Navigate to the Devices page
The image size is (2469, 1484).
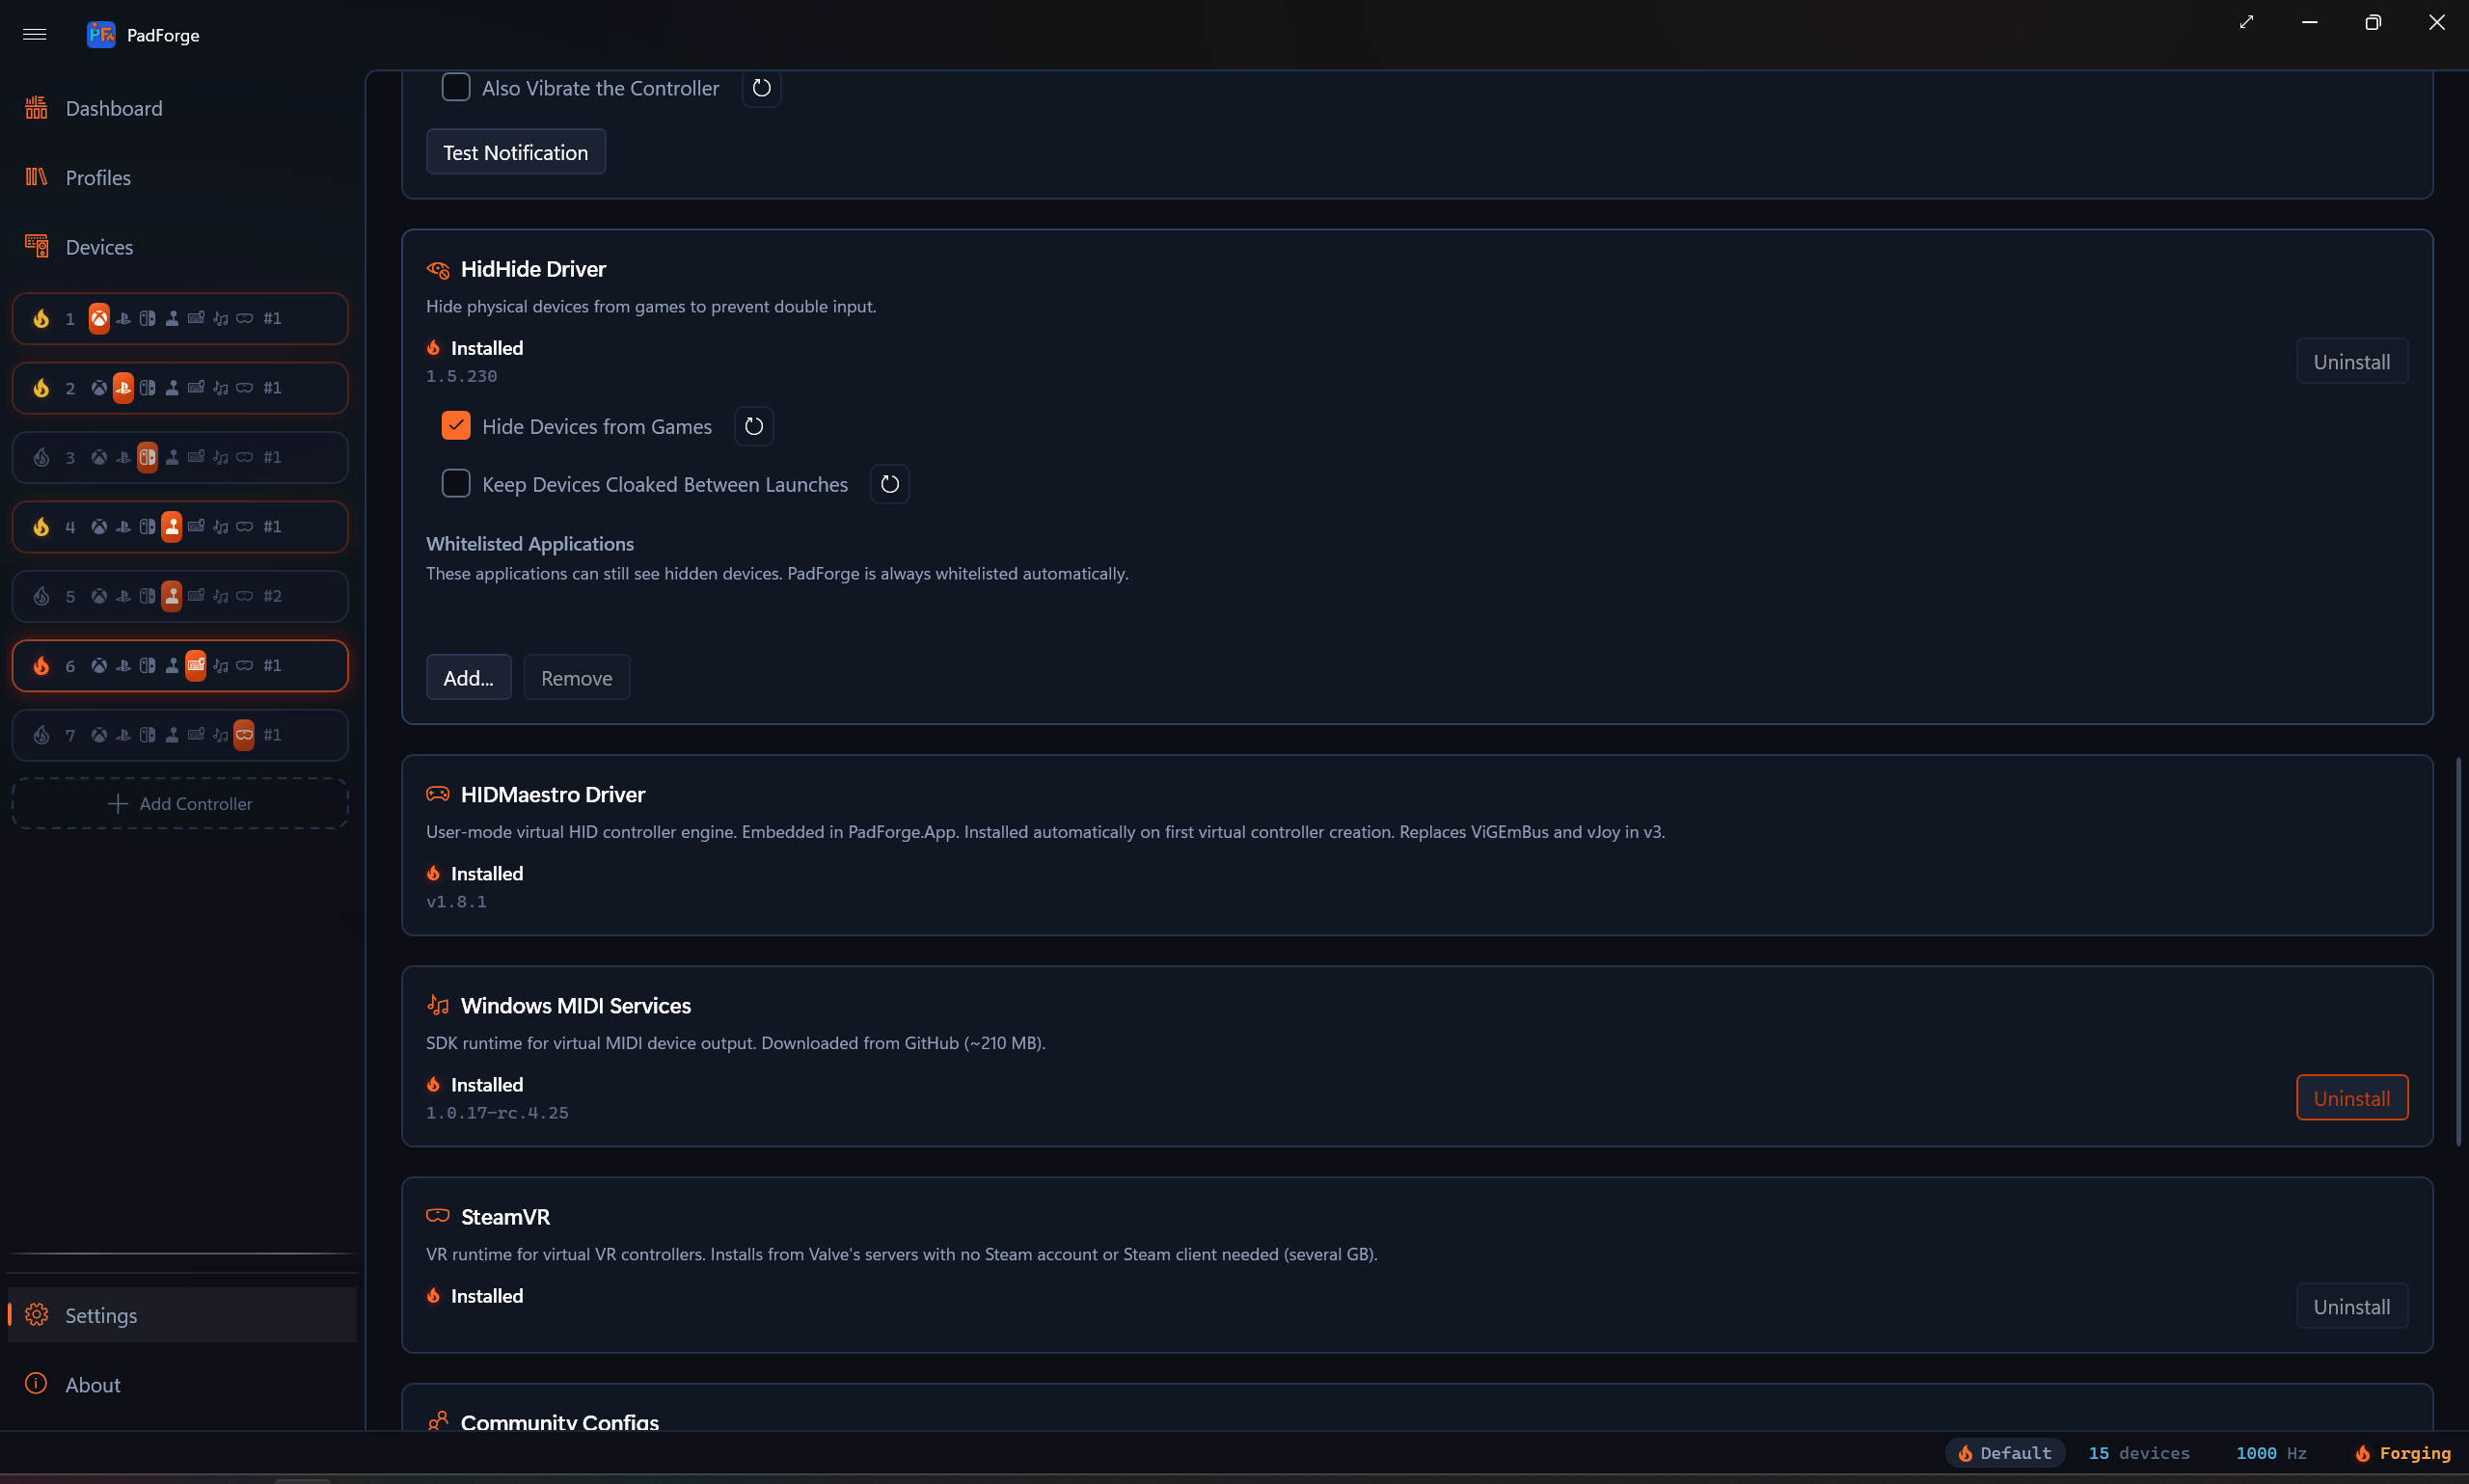coord(181,247)
